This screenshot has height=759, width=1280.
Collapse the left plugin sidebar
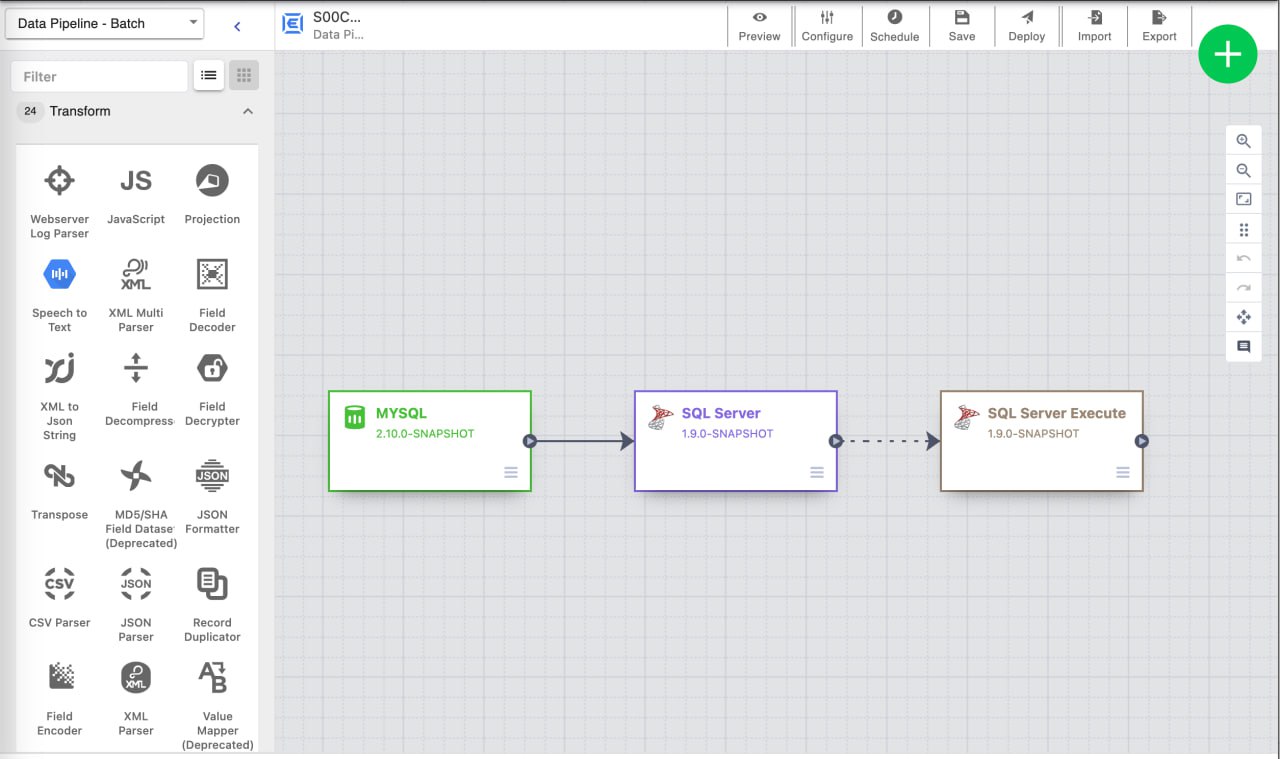click(x=237, y=26)
